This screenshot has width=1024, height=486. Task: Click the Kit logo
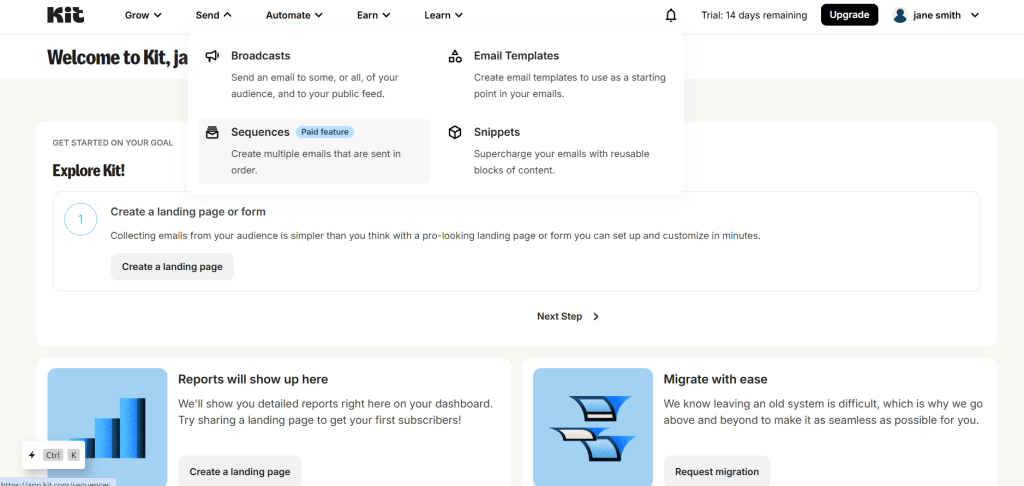point(65,15)
